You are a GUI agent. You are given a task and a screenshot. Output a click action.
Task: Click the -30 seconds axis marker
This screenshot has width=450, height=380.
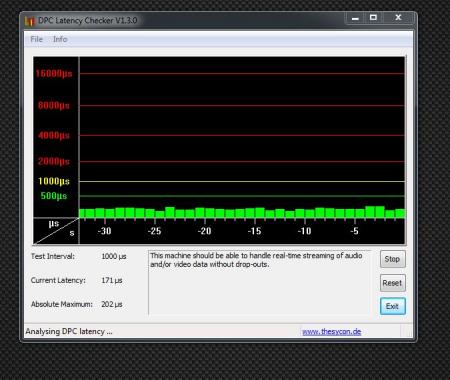(x=104, y=231)
